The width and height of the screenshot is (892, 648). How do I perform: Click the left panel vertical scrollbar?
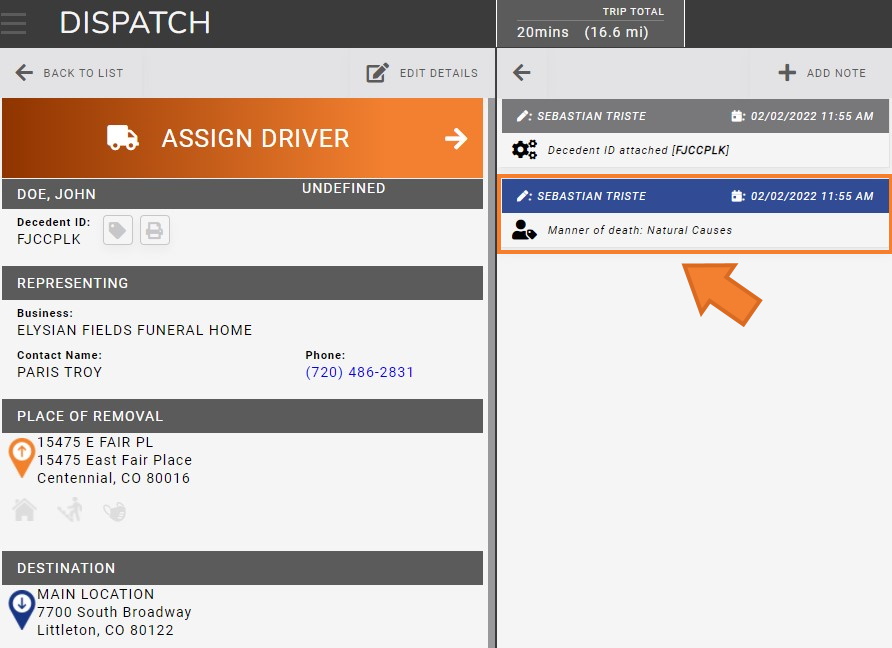tap(492, 373)
